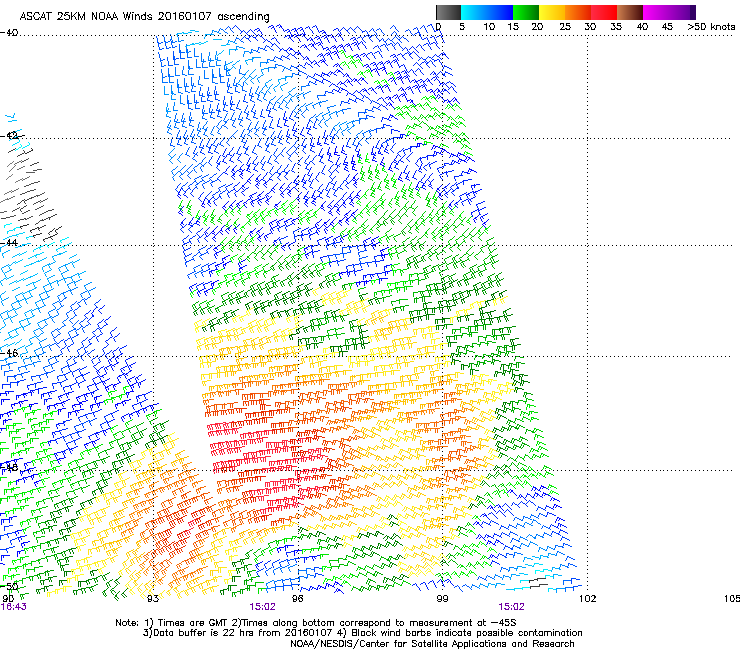The height and width of the screenshot is (650, 740).
Task: Click the black contaminated wind barbs near bottom right
Action: coord(538,582)
